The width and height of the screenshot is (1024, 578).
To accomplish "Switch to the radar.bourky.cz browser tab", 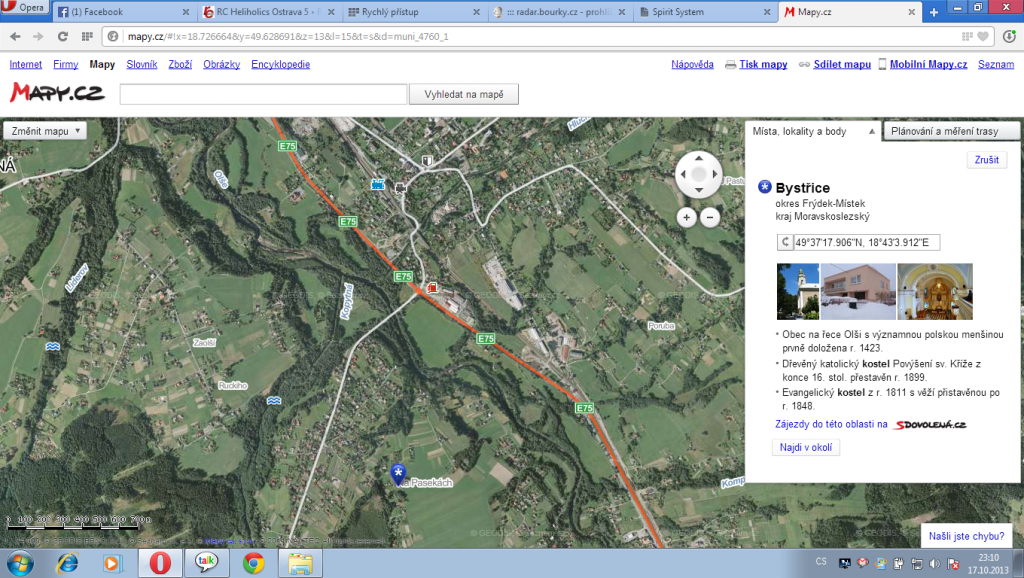I will (x=561, y=12).
